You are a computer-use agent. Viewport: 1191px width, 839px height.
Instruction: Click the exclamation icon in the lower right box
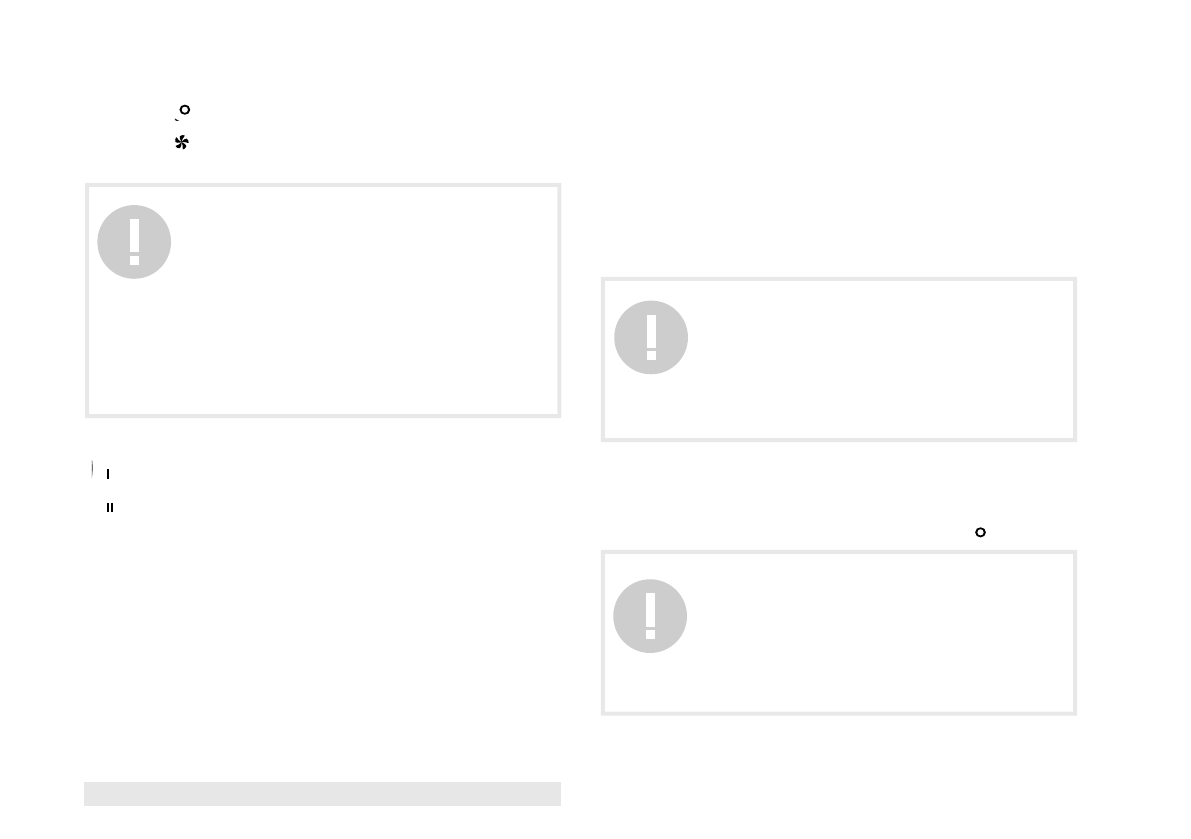tap(650, 616)
